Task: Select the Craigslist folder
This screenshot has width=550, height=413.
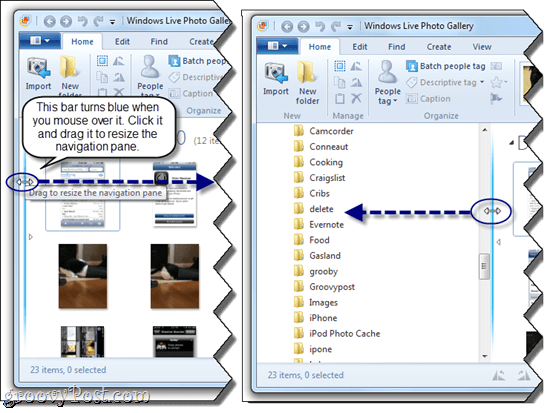Action: click(319, 178)
